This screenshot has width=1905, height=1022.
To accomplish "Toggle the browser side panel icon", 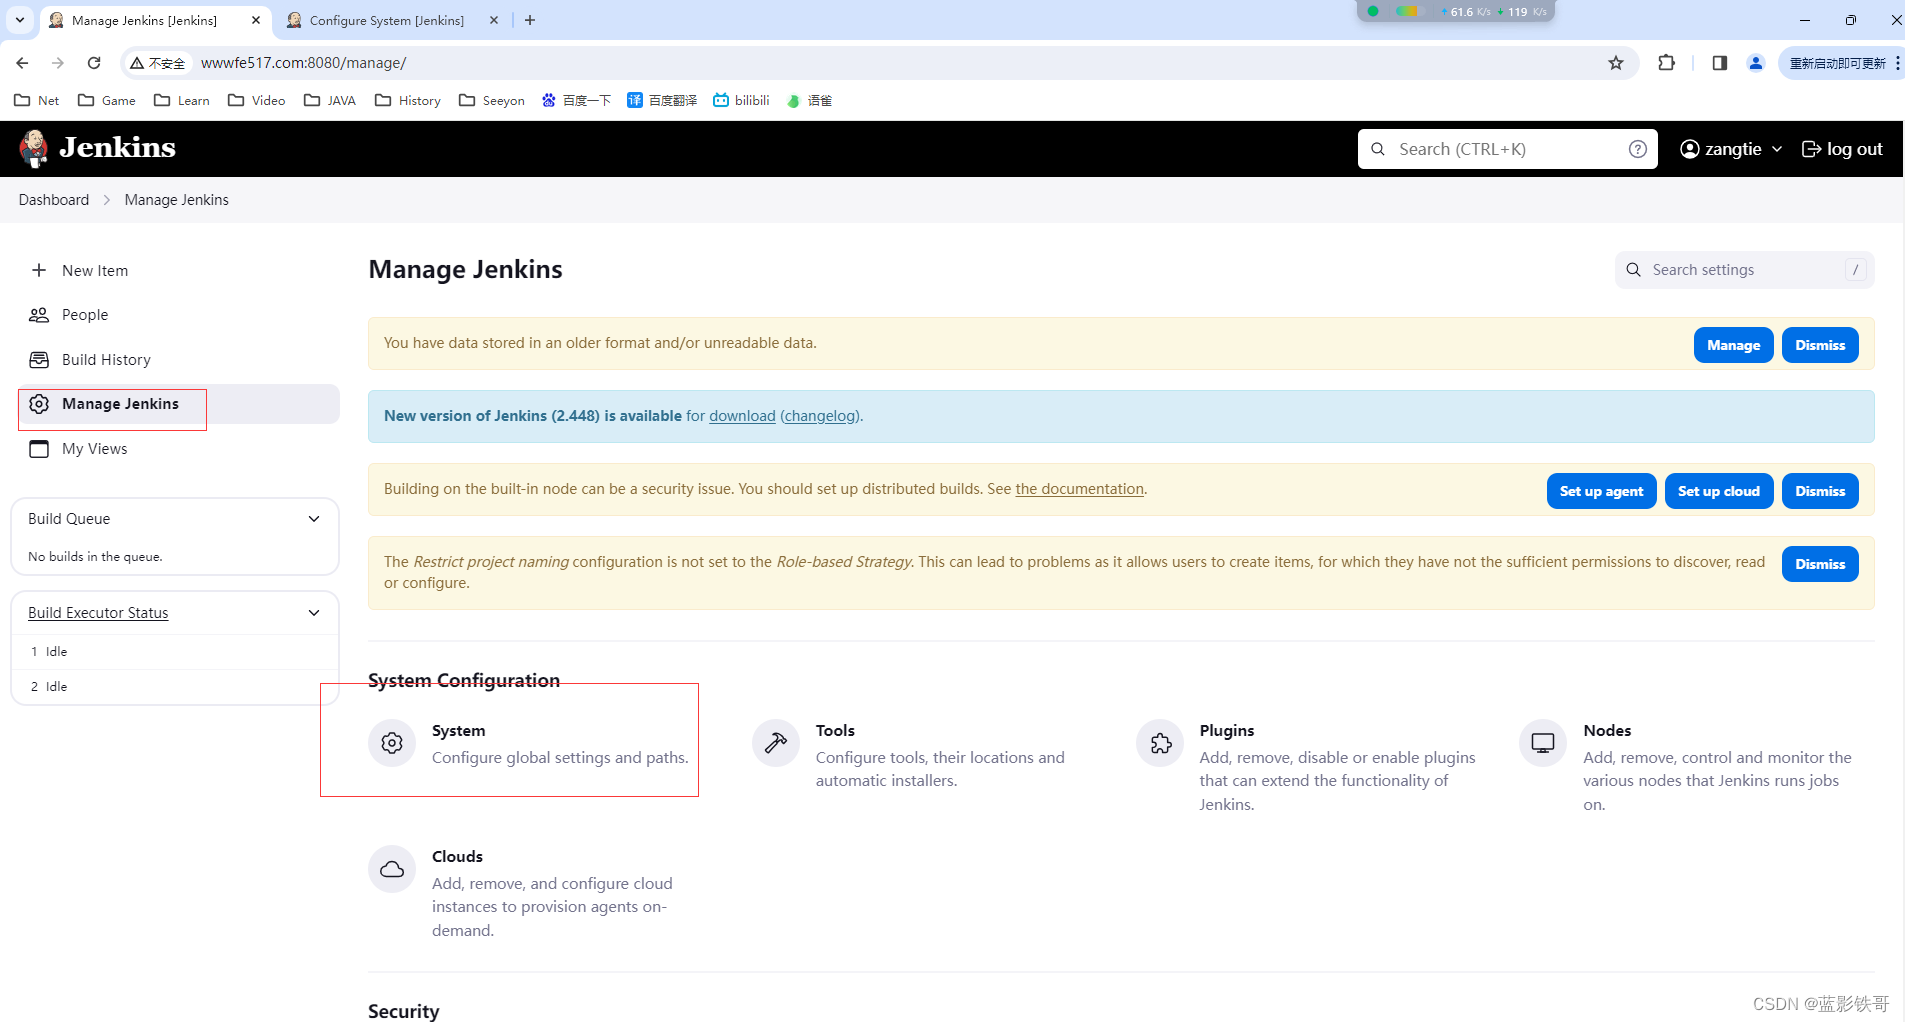I will [x=1720, y=63].
